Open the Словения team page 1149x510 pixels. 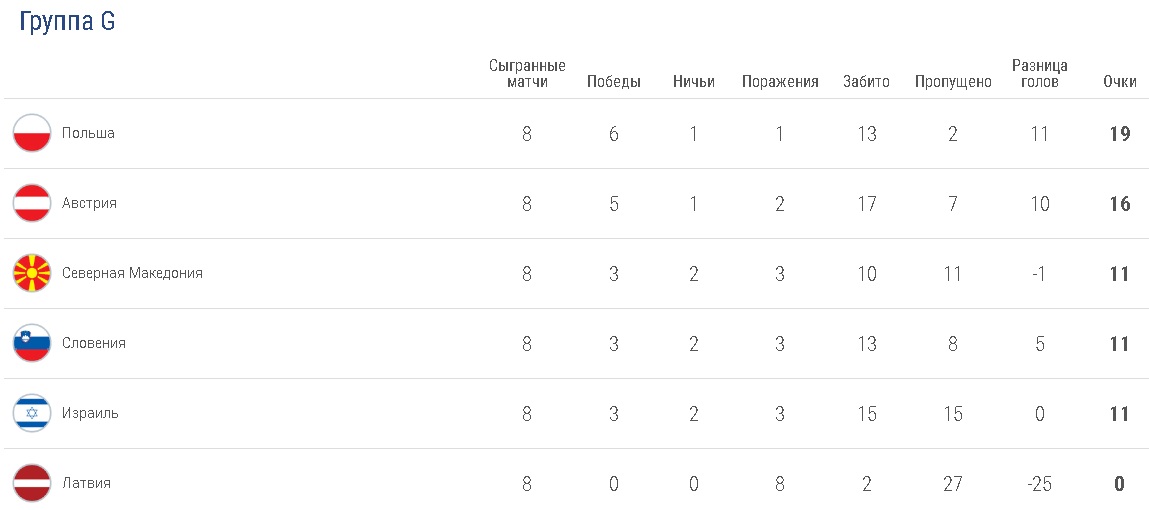pos(94,343)
